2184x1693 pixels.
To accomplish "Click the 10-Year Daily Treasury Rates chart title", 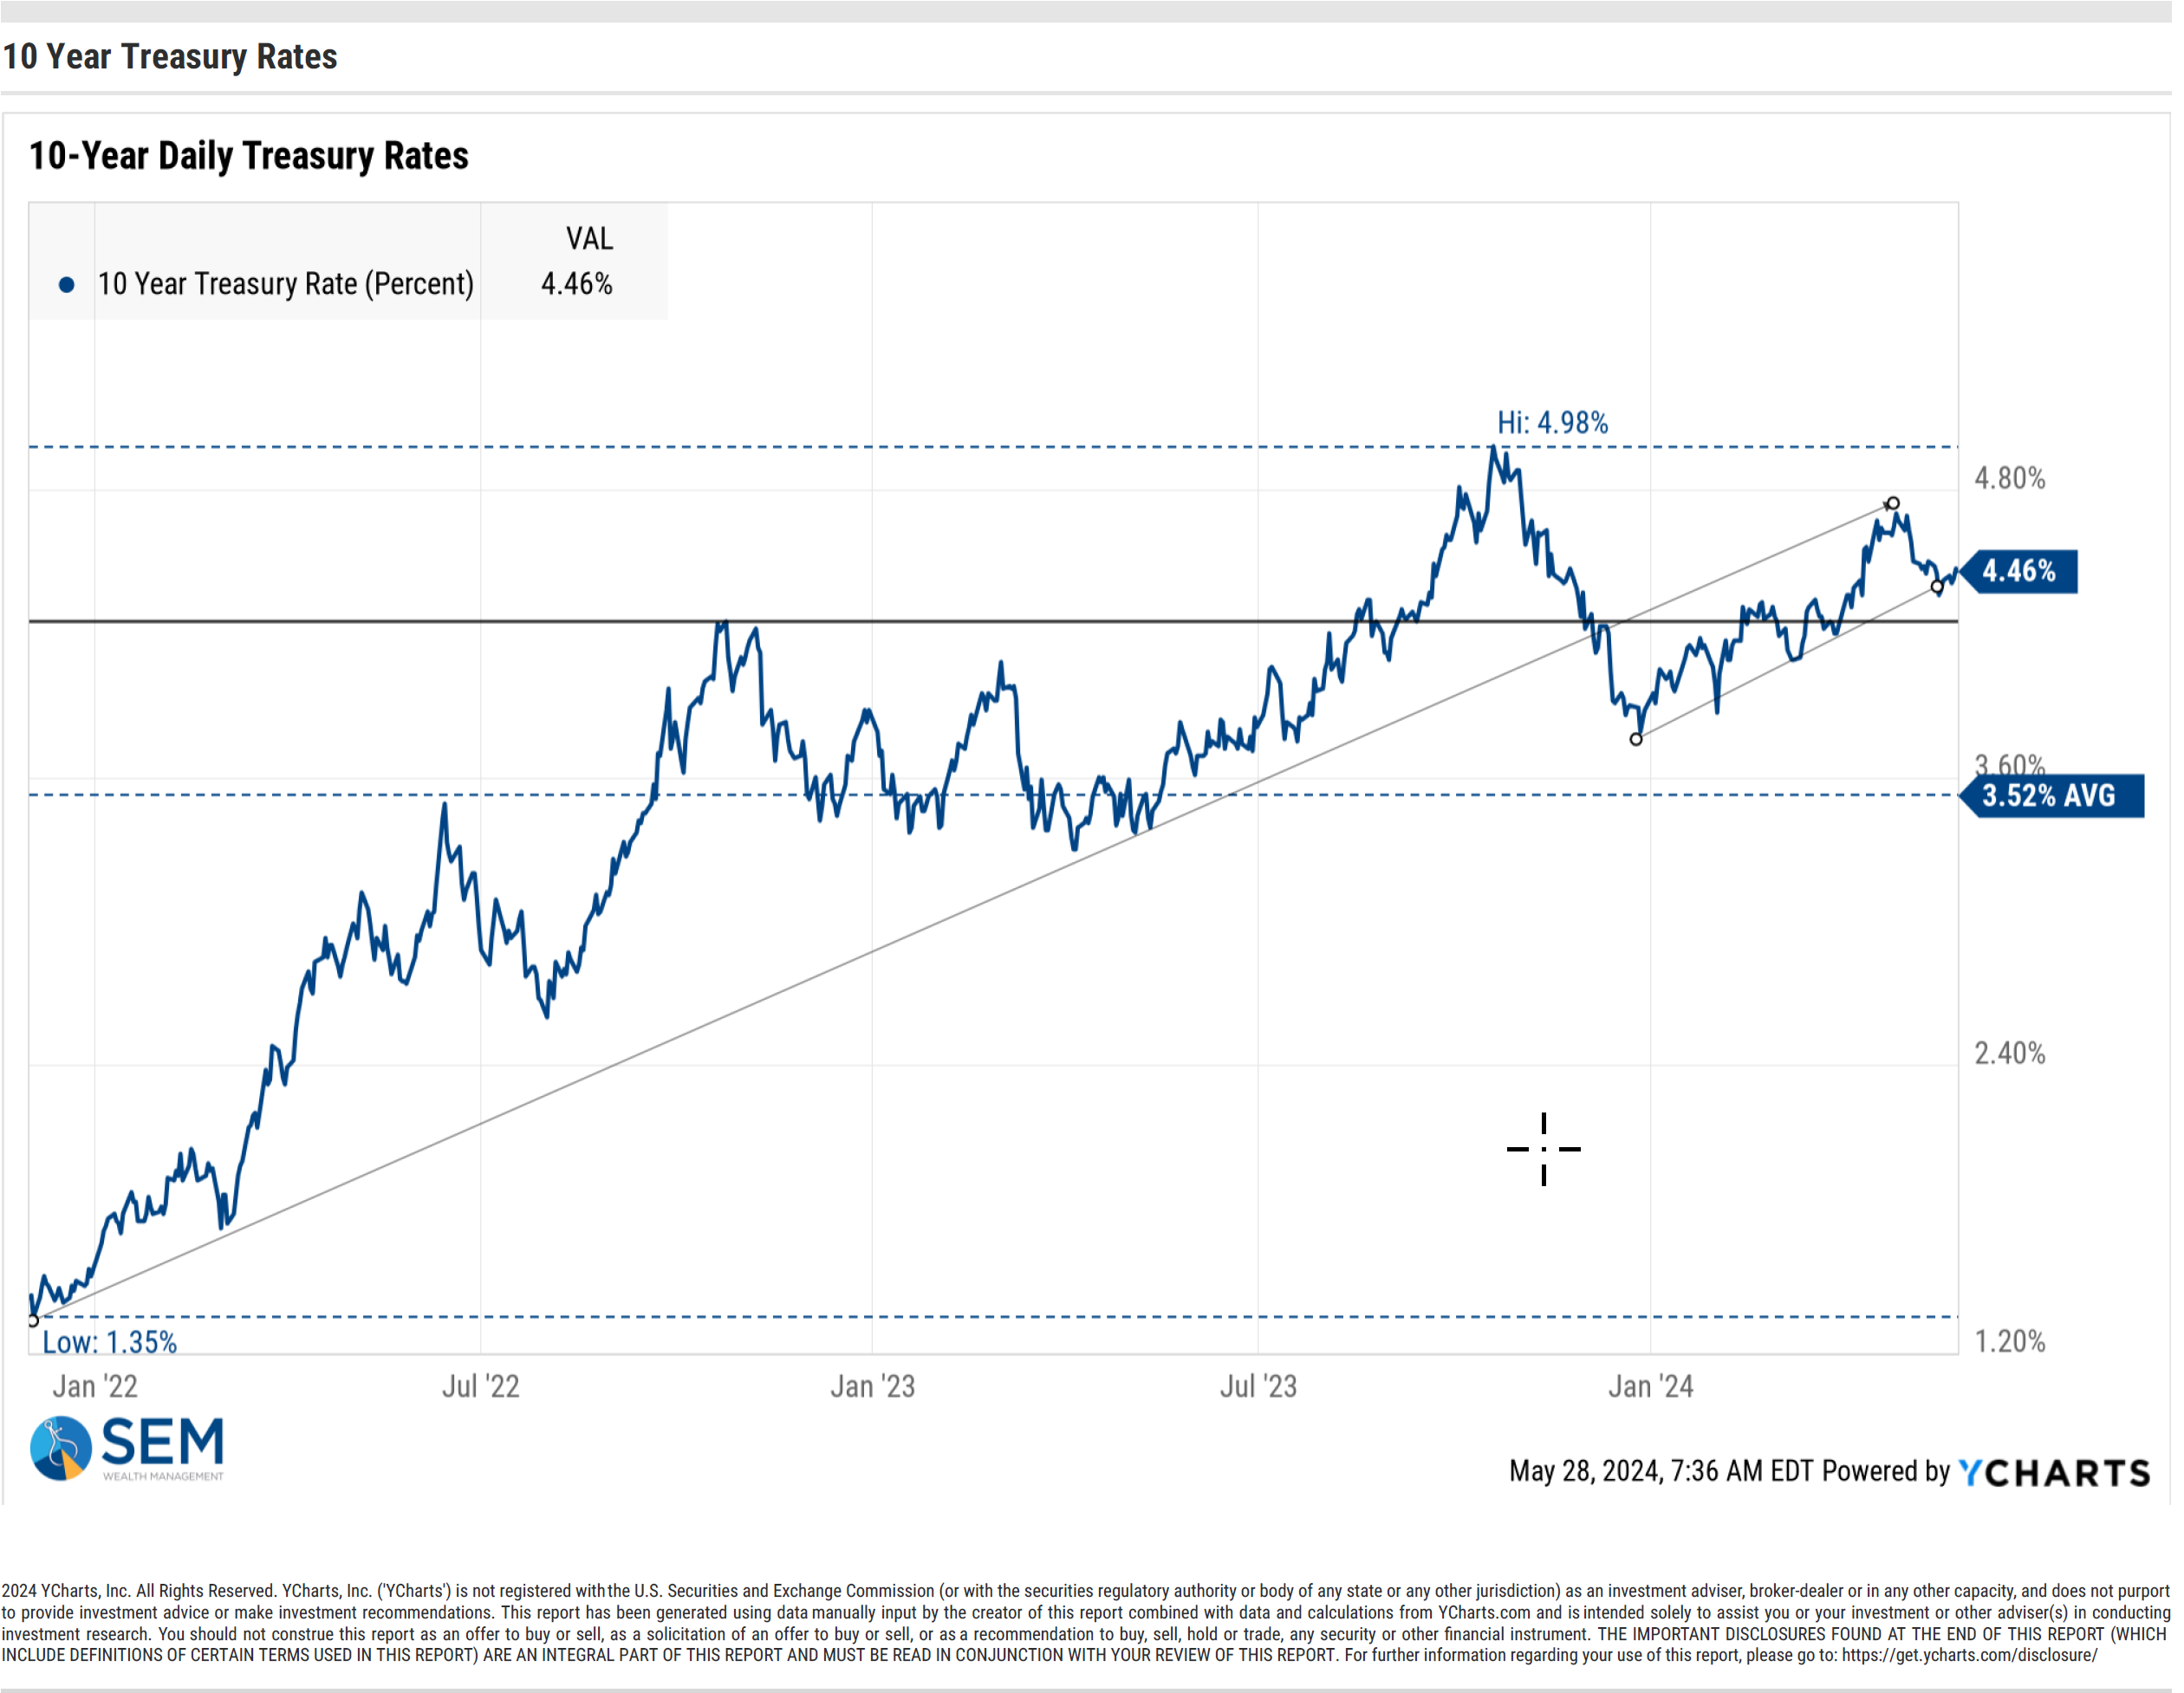I will 249,156.
